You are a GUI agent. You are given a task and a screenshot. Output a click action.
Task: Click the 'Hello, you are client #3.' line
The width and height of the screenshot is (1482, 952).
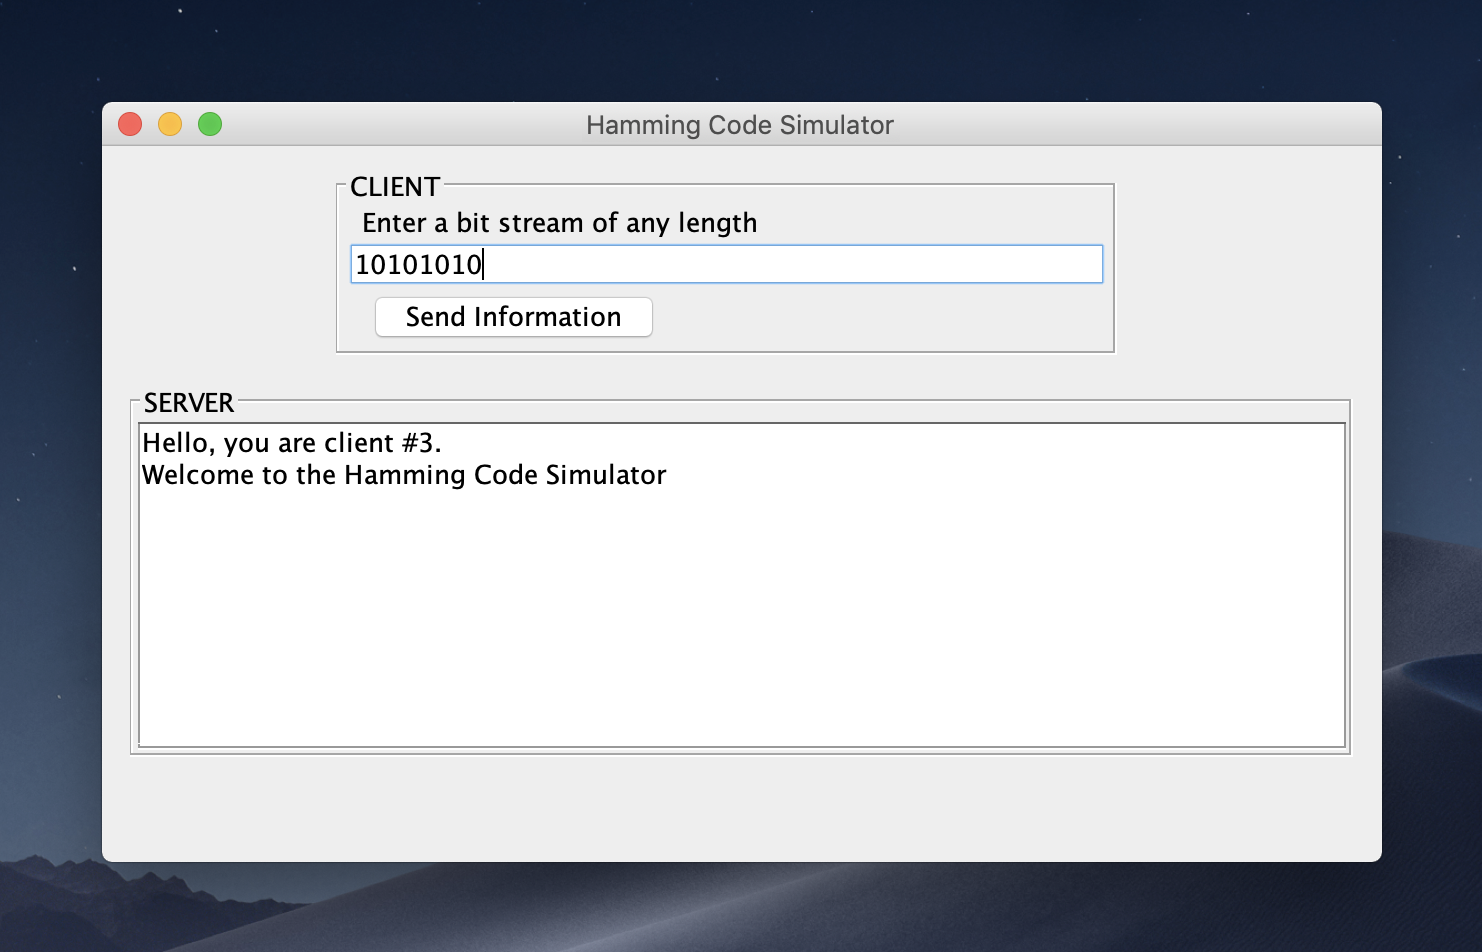click(291, 443)
